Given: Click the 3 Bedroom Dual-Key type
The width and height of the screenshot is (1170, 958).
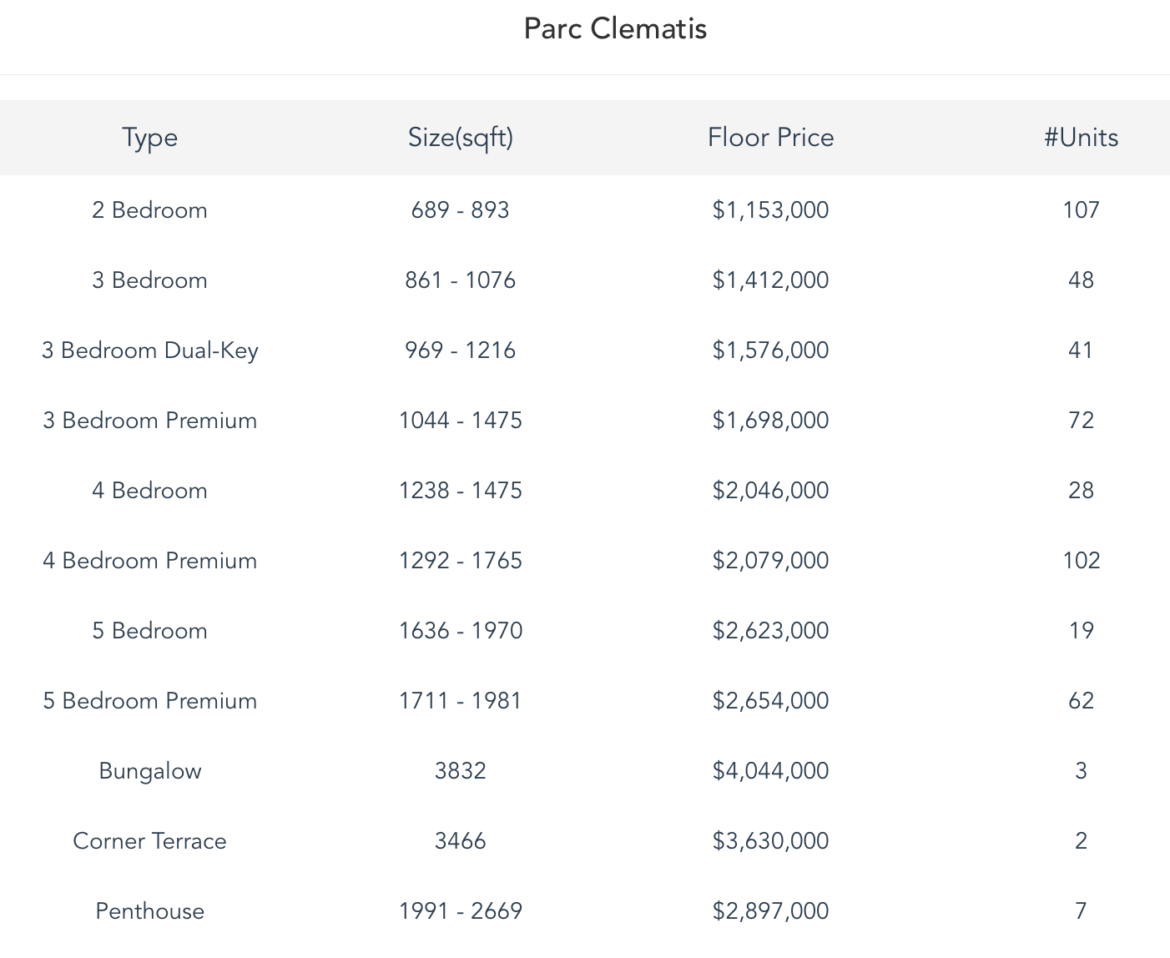Looking at the screenshot, I should coord(149,351).
